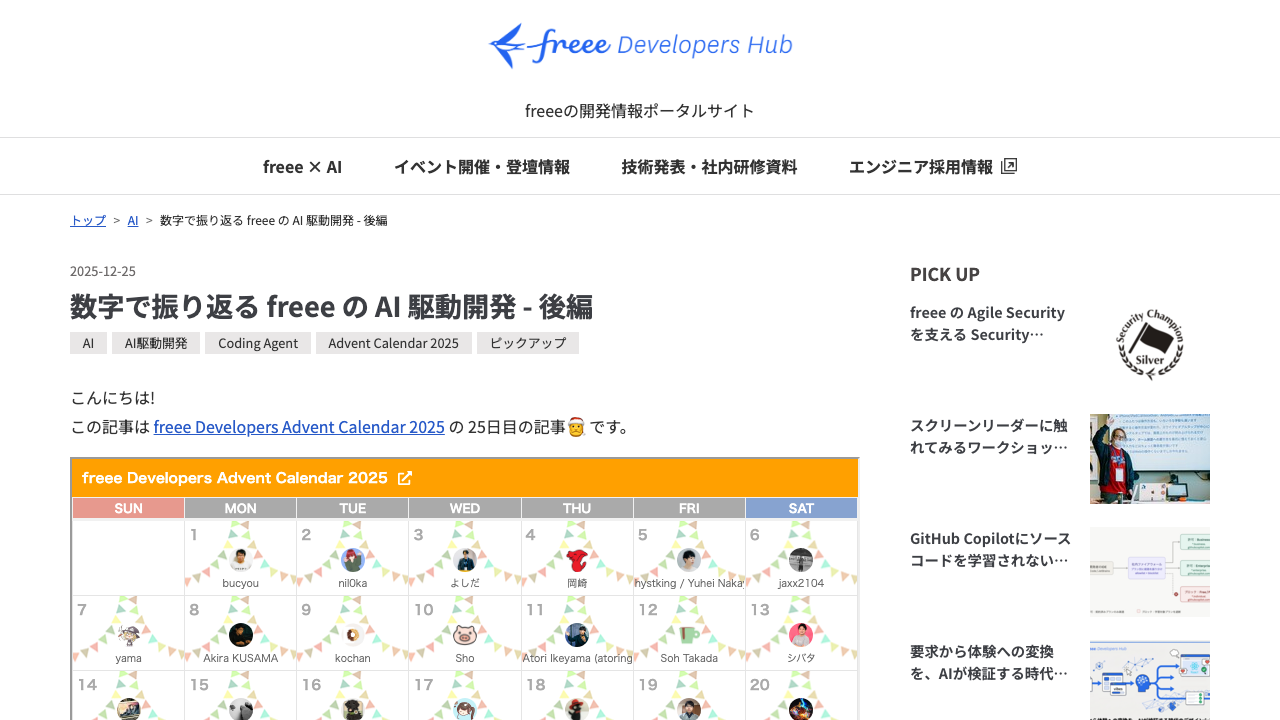Viewport: 1280px width, 720px height.
Task: Open イベント開催・登壇情報 menu item
Action: click(482, 167)
